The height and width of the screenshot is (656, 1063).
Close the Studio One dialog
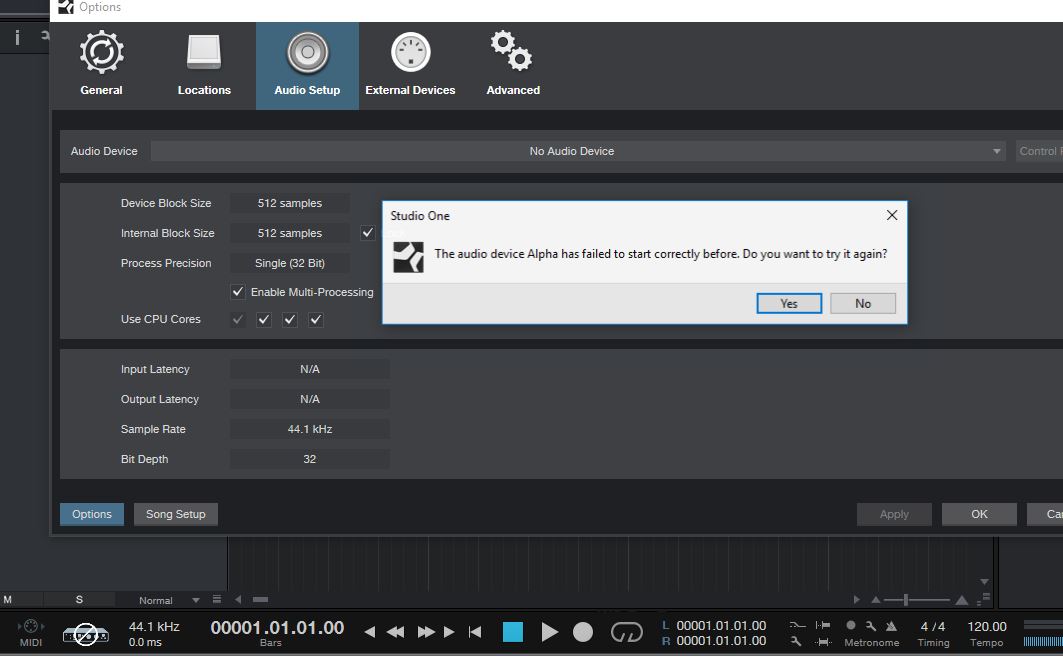[891, 215]
